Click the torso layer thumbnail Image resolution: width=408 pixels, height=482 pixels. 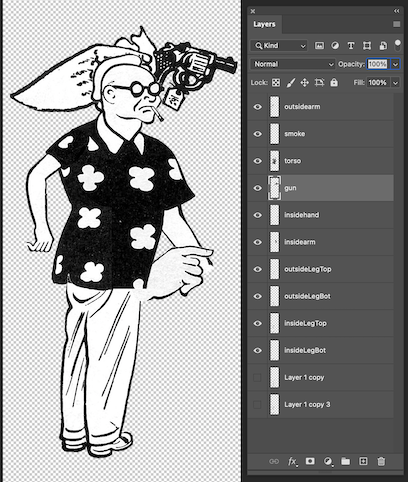pyautogui.click(x=274, y=161)
